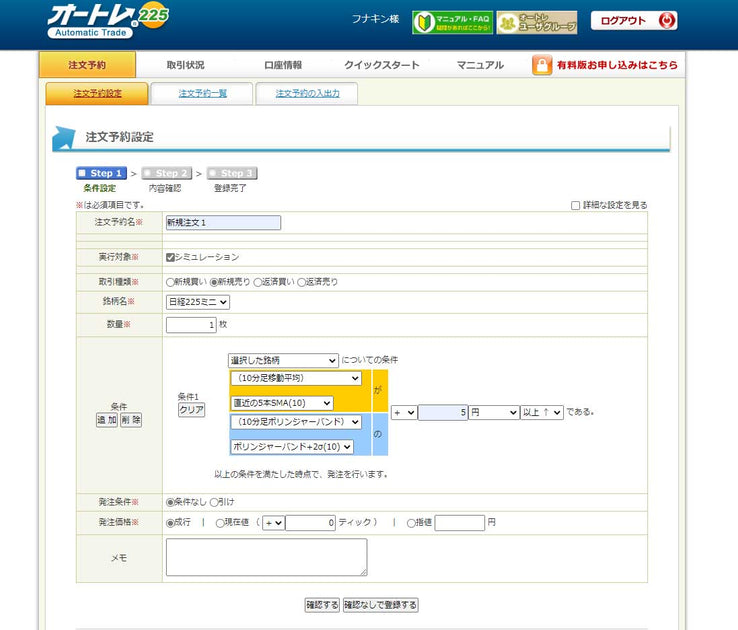Viewport: 738px width, 630px height.
Task: Select the 新規買い radio button
Action: 171,282
